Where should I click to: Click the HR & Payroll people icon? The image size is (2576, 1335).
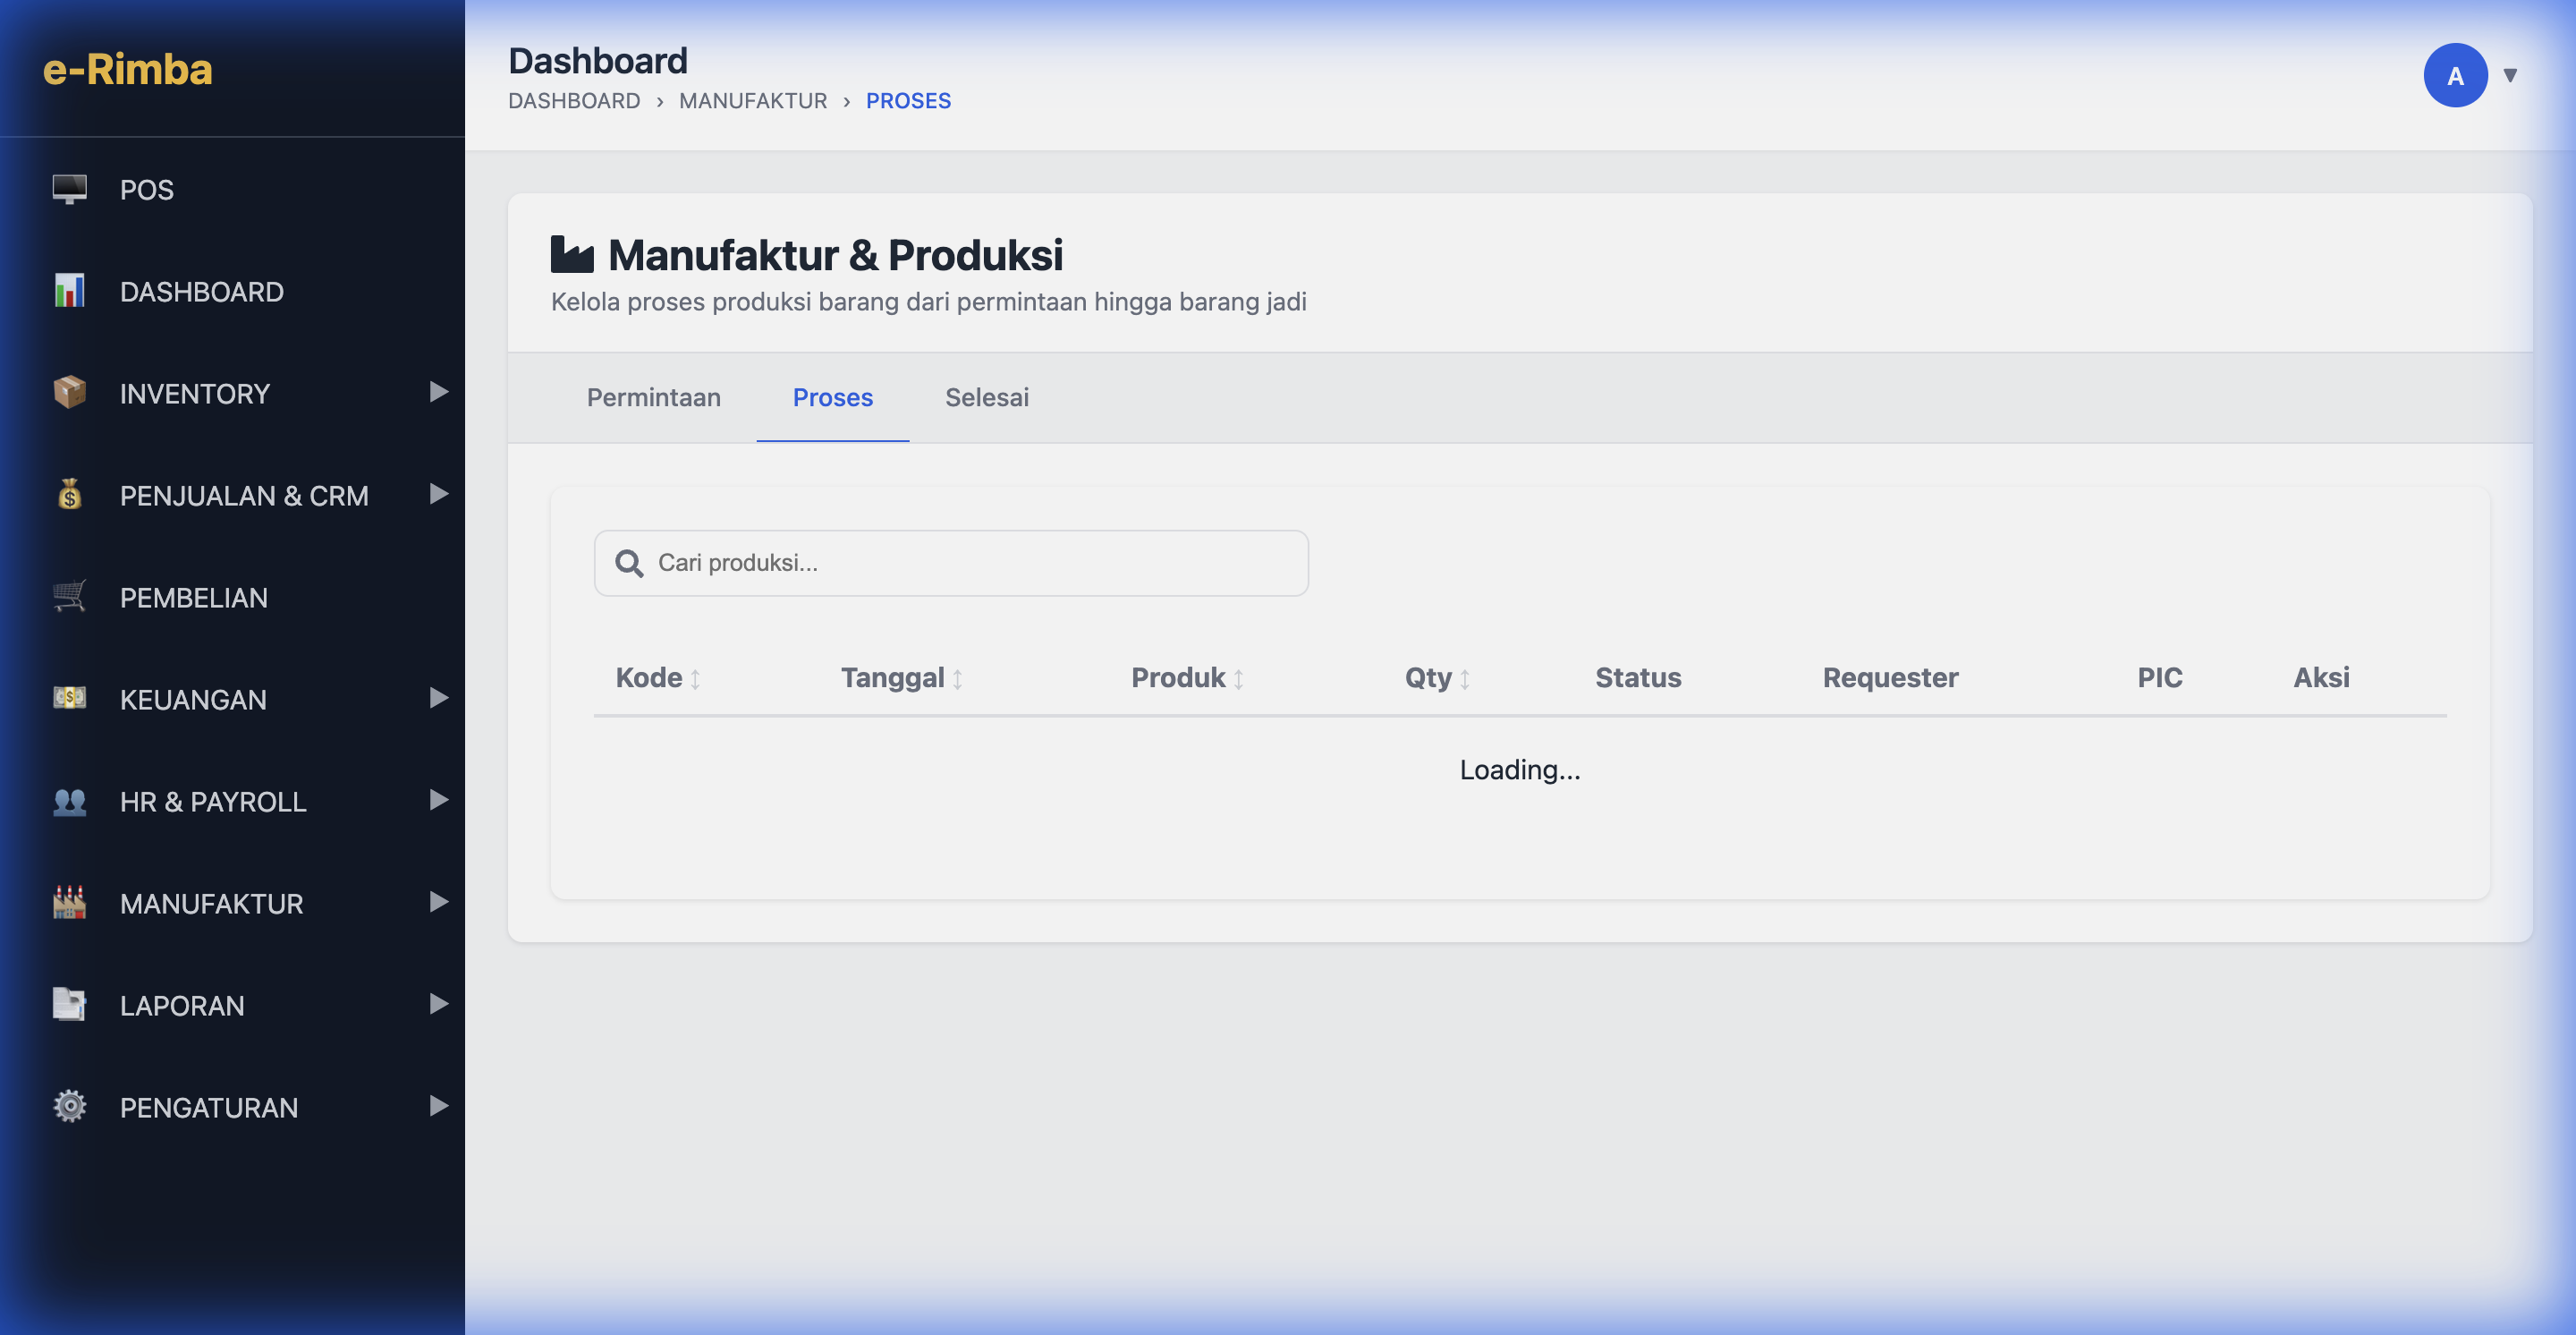point(69,801)
